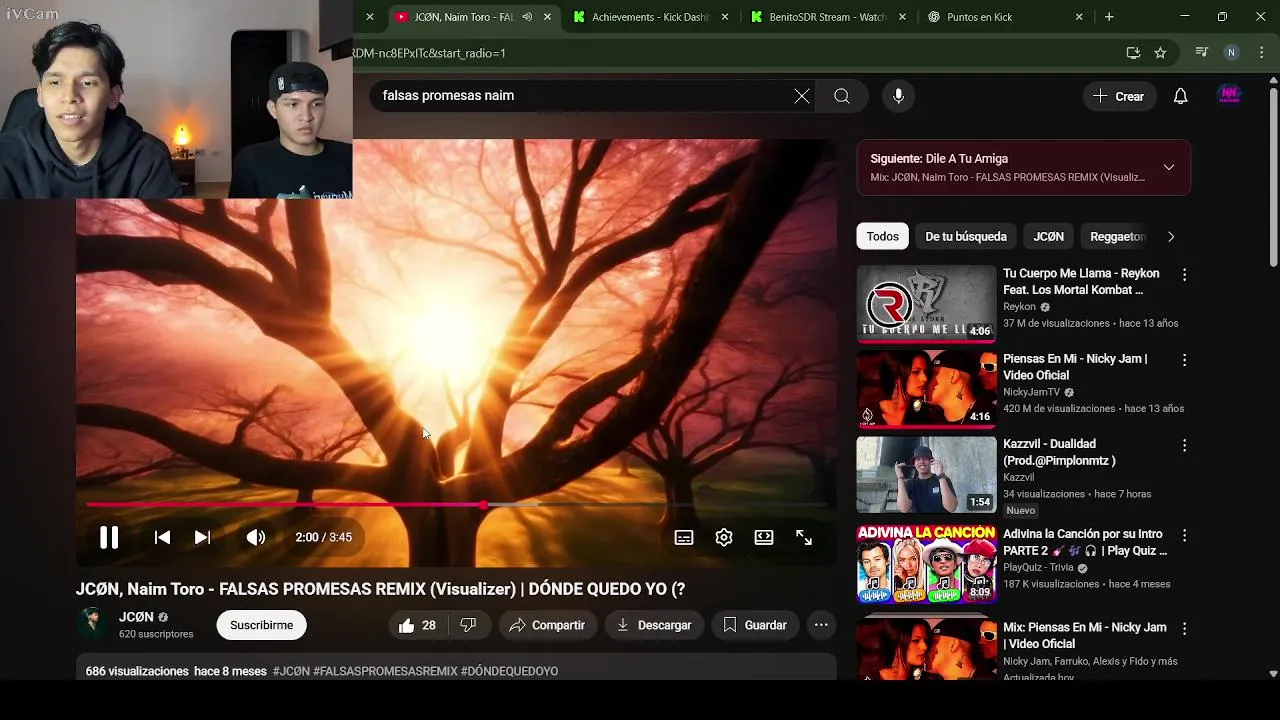This screenshot has height=720, width=1280.
Task: Open the browser media control icon
Action: pyautogui.click(x=1202, y=53)
